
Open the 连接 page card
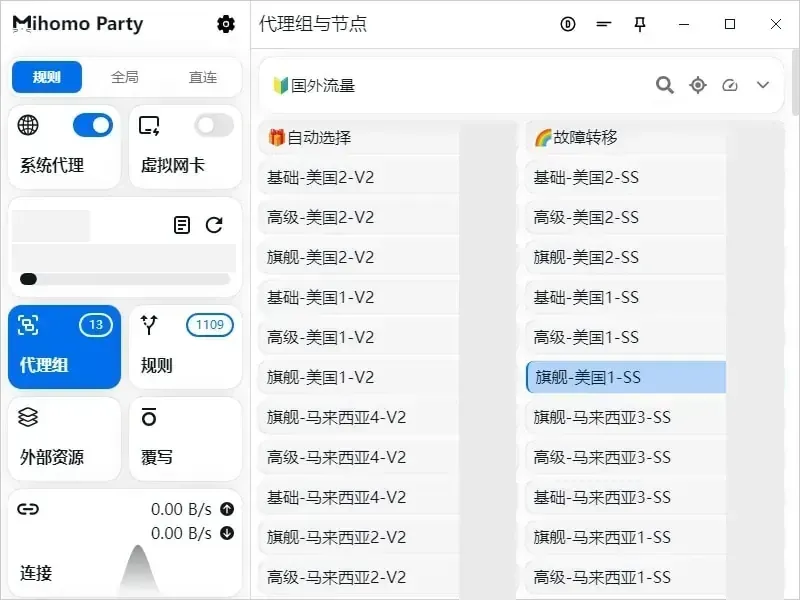point(125,543)
